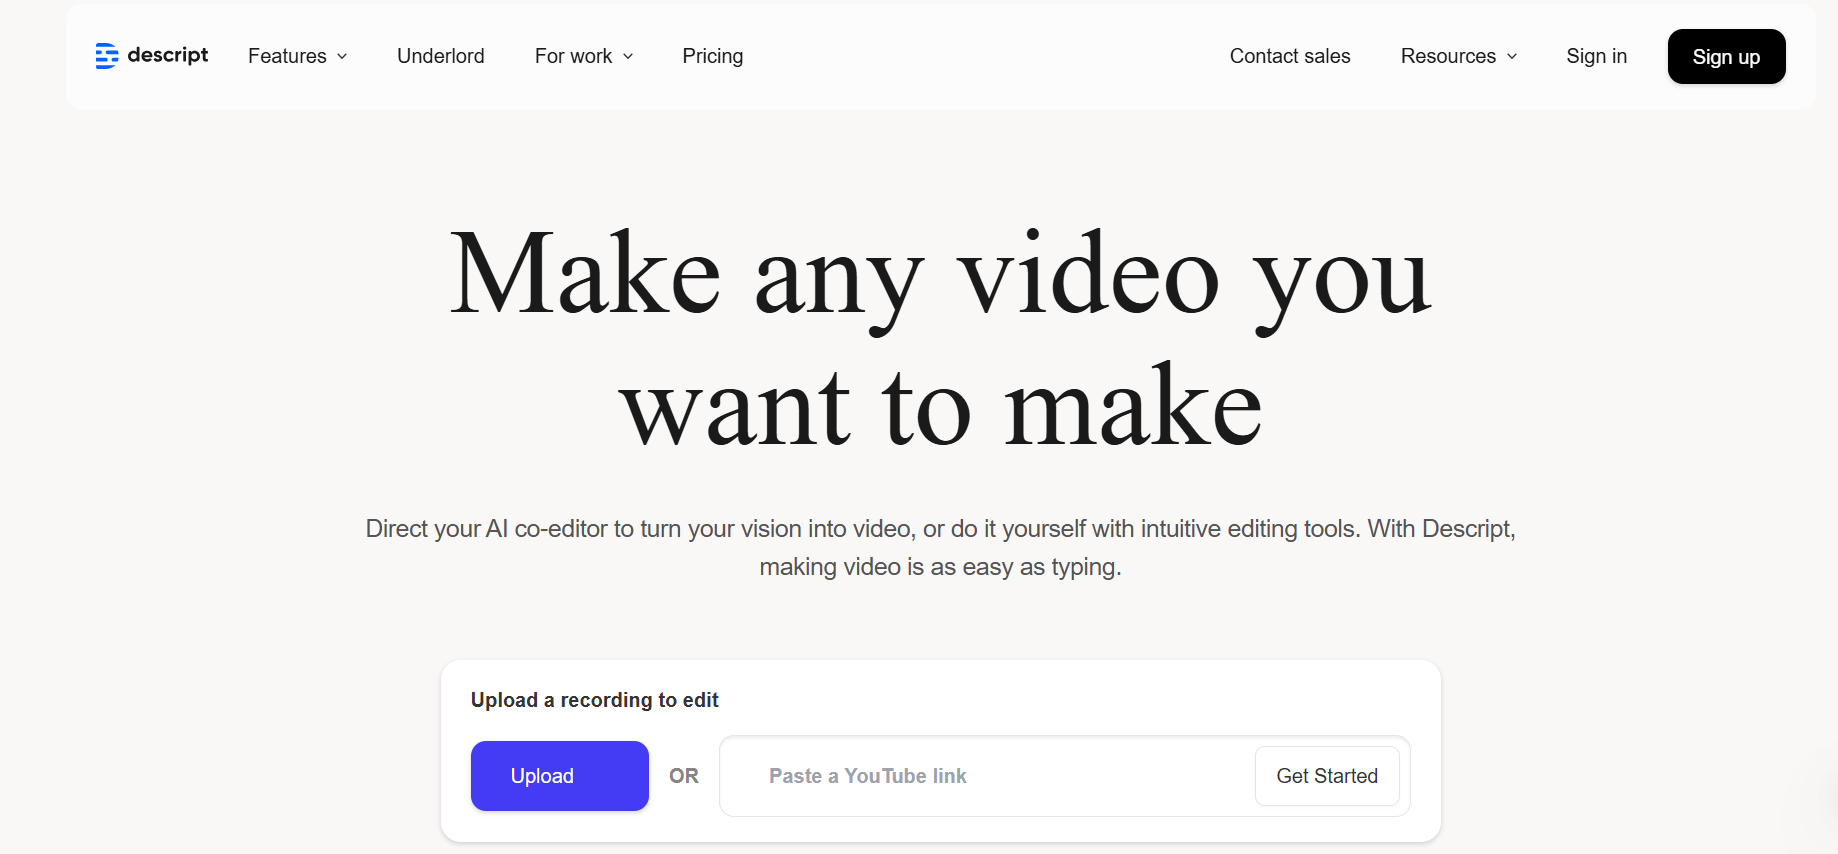
Task: Click the blue Upload button
Action: tap(560, 776)
